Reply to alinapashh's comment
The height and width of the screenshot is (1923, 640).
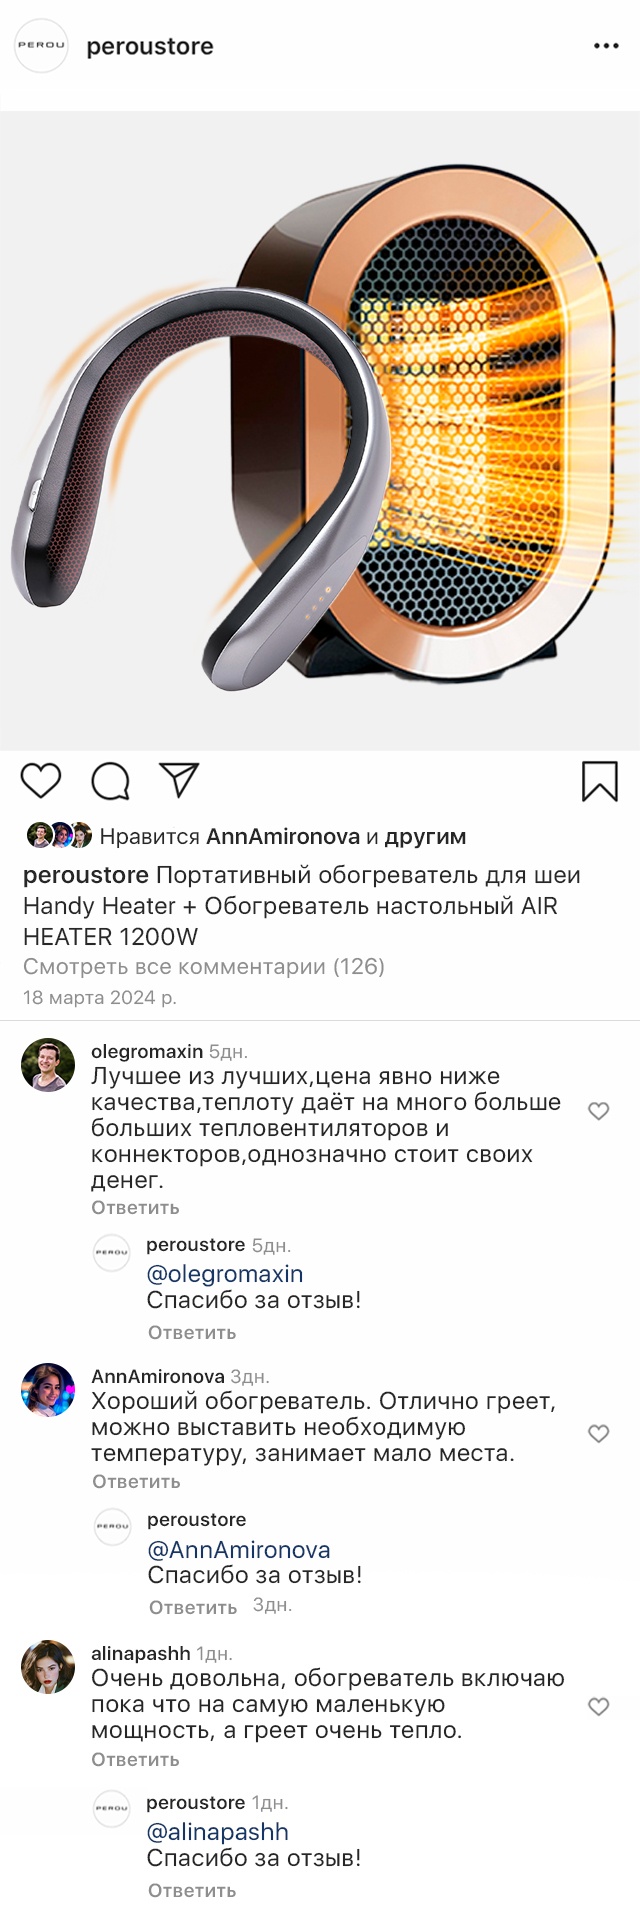(x=135, y=1759)
